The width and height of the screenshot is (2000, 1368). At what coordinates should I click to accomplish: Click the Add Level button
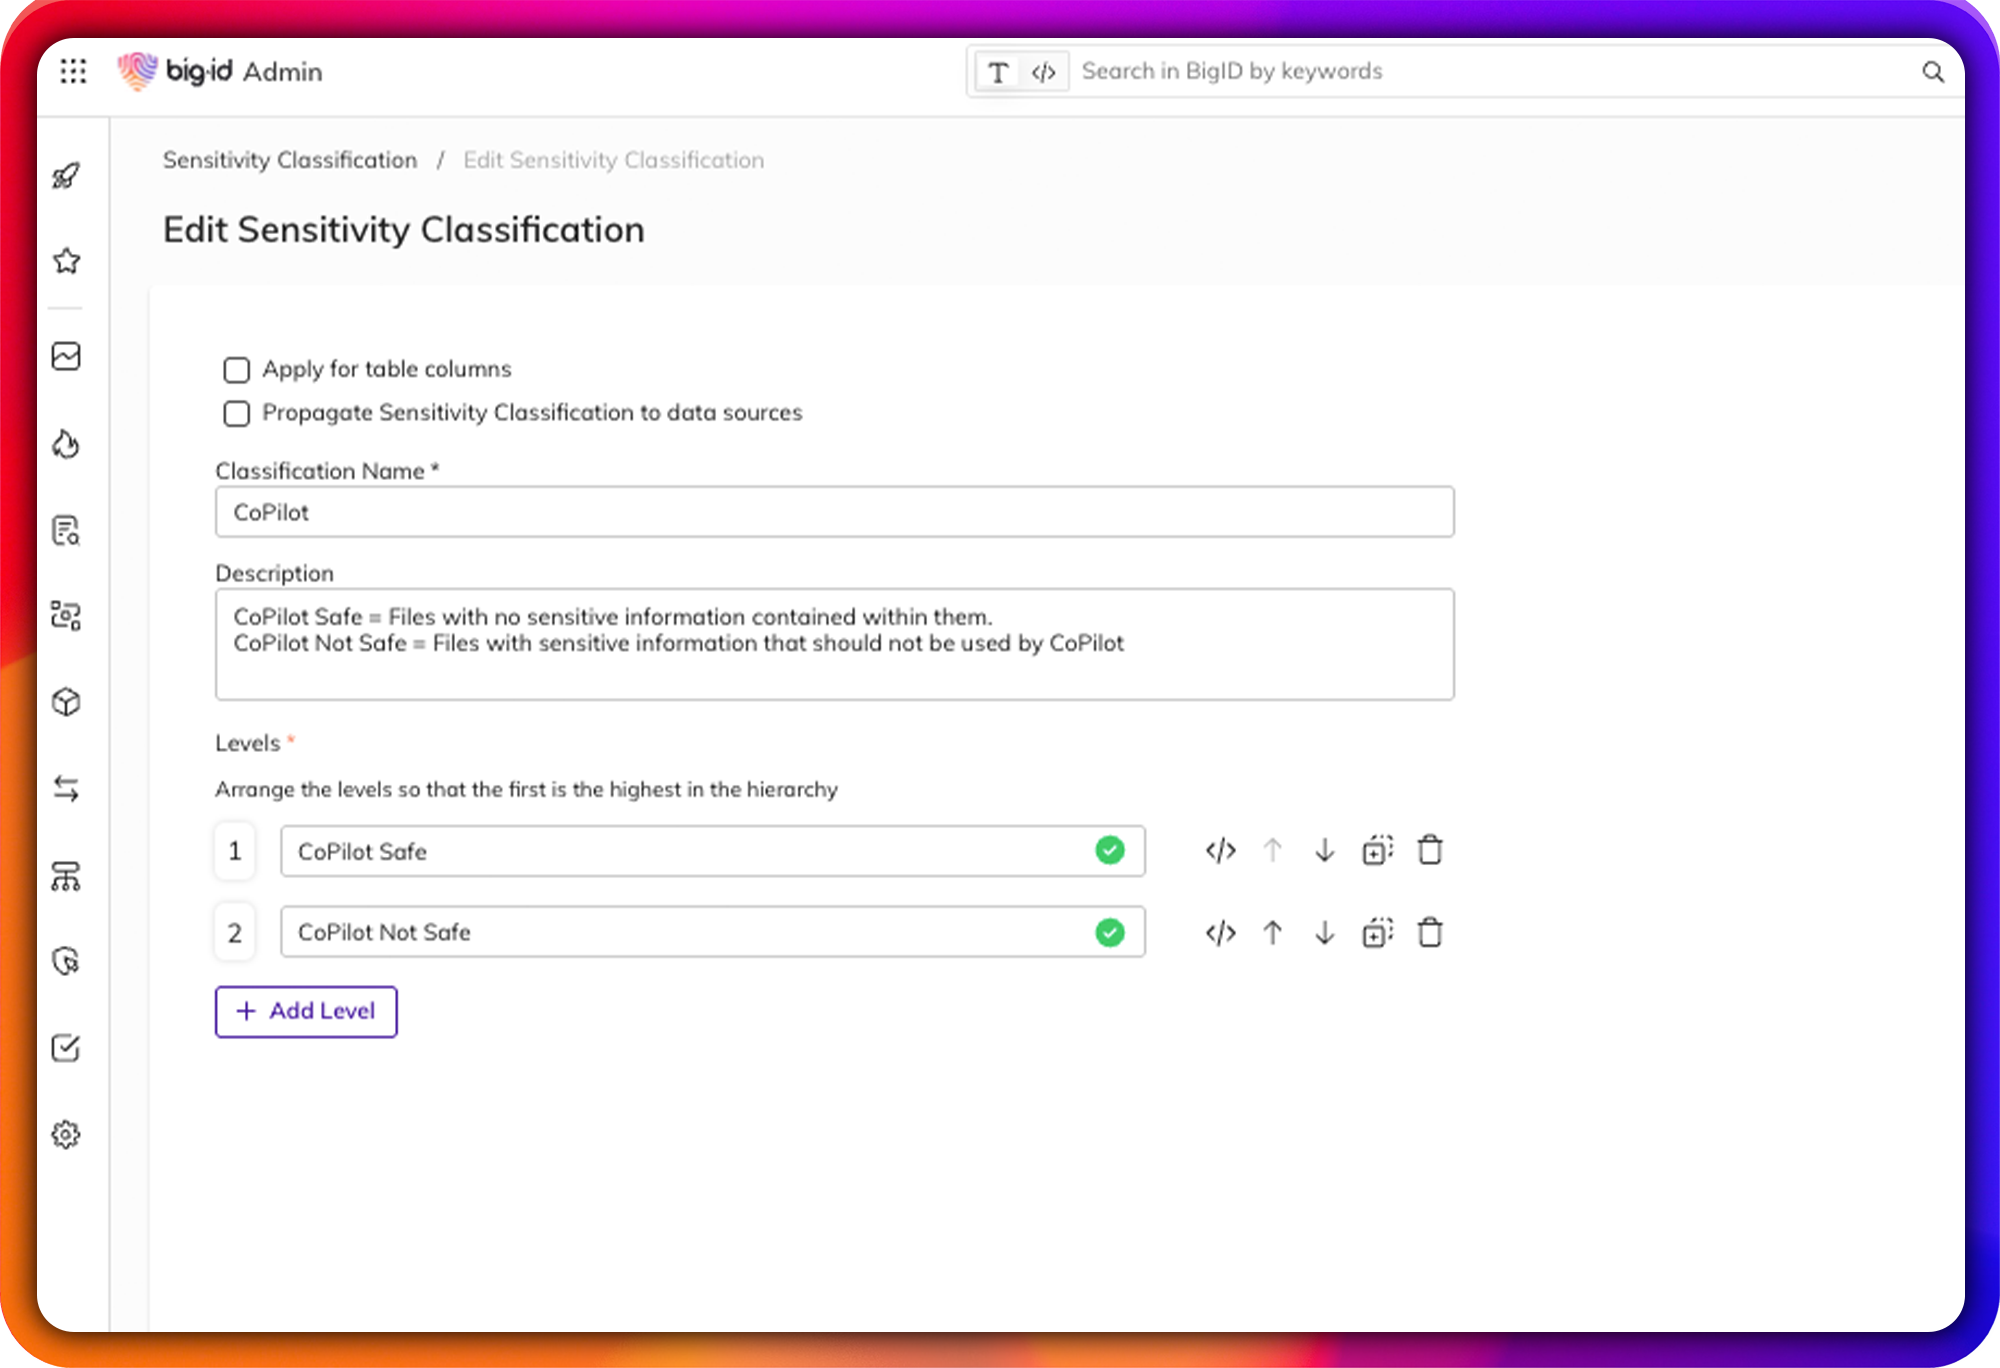(306, 1011)
